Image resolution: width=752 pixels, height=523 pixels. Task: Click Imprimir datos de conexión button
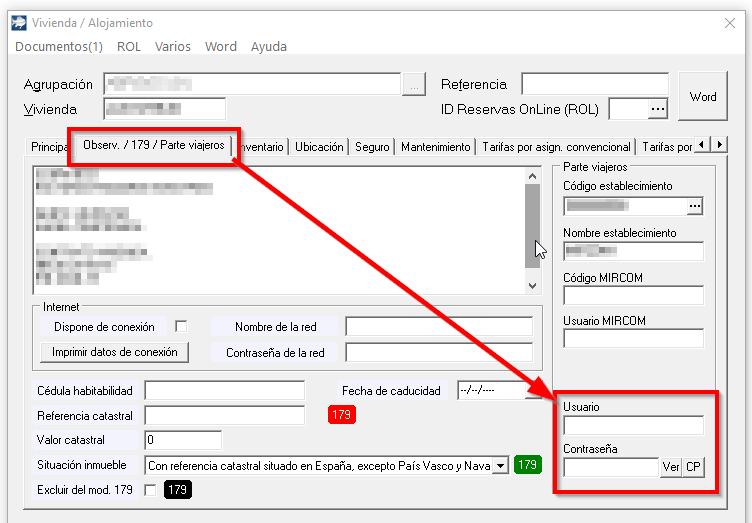[114, 352]
